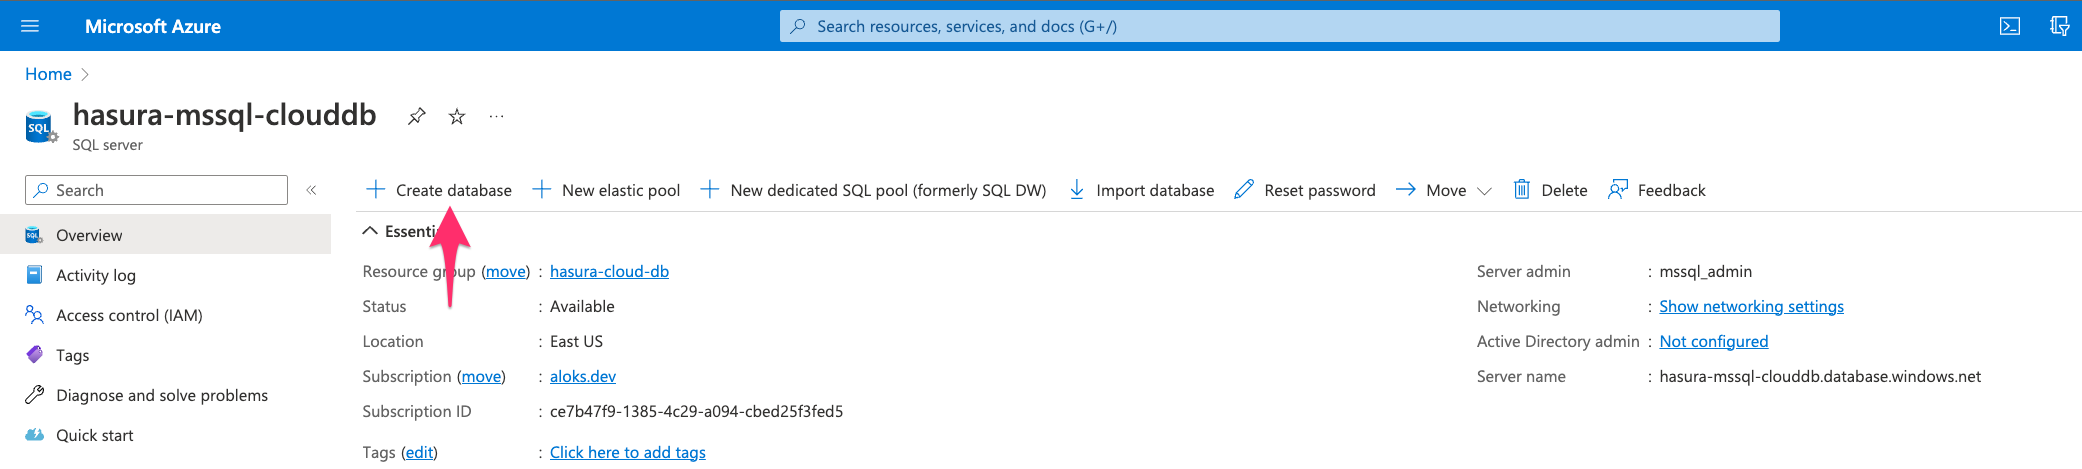Click the Activity log icon in sidebar
The height and width of the screenshot is (469, 2082).
[34, 274]
